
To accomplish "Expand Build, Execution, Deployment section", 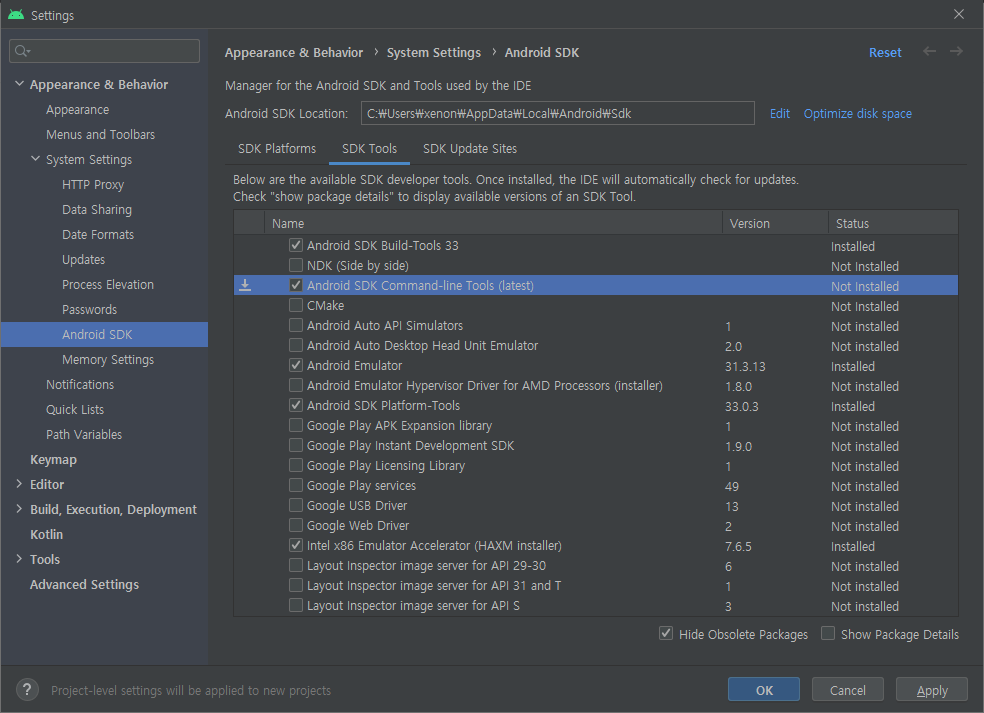I will click(19, 509).
